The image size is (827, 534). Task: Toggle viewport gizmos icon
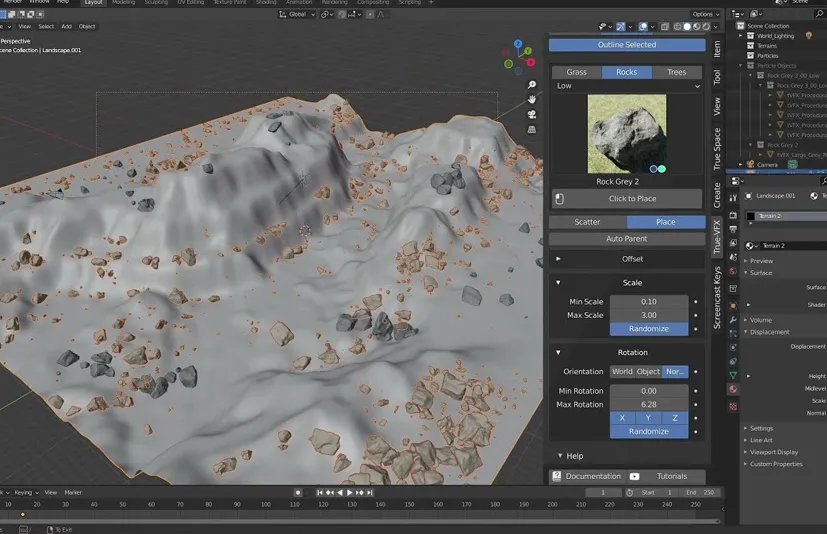pyautogui.click(x=621, y=26)
